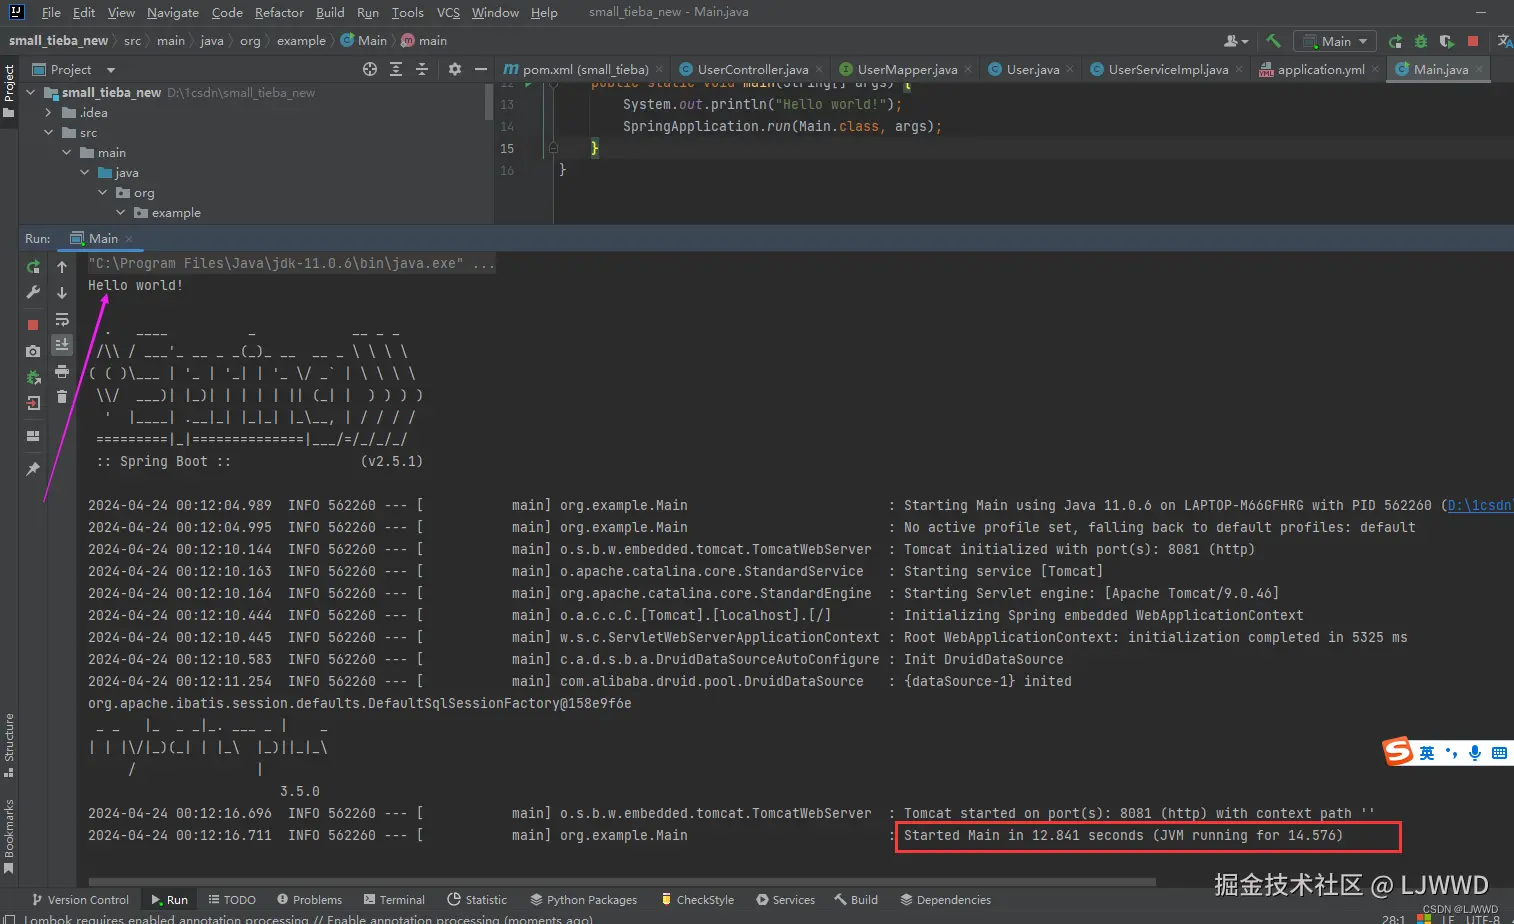The width and height of the screenshot is (1514, 924).
Task: Rerun Main from the Run panel
Action: point(33,267)
